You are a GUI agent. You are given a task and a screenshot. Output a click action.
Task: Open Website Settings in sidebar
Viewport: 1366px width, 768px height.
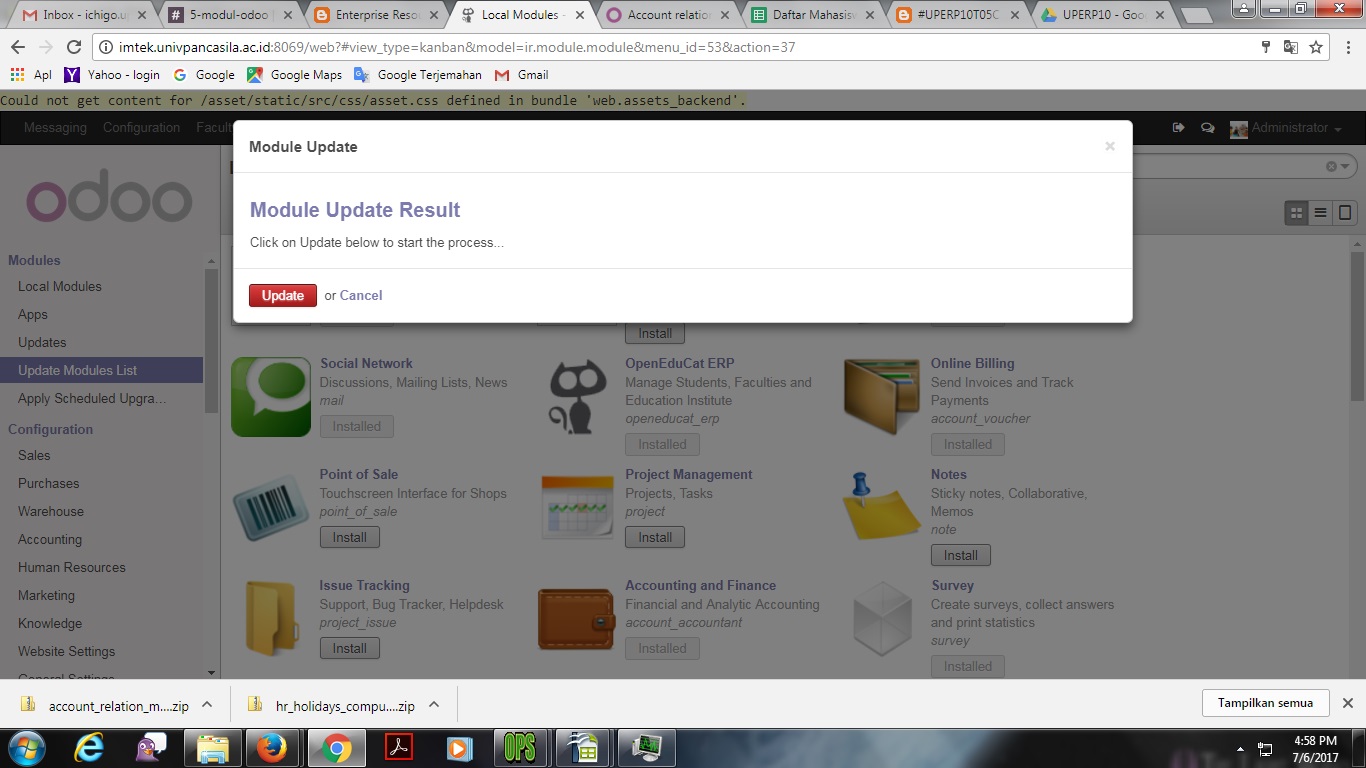point(66,651)
